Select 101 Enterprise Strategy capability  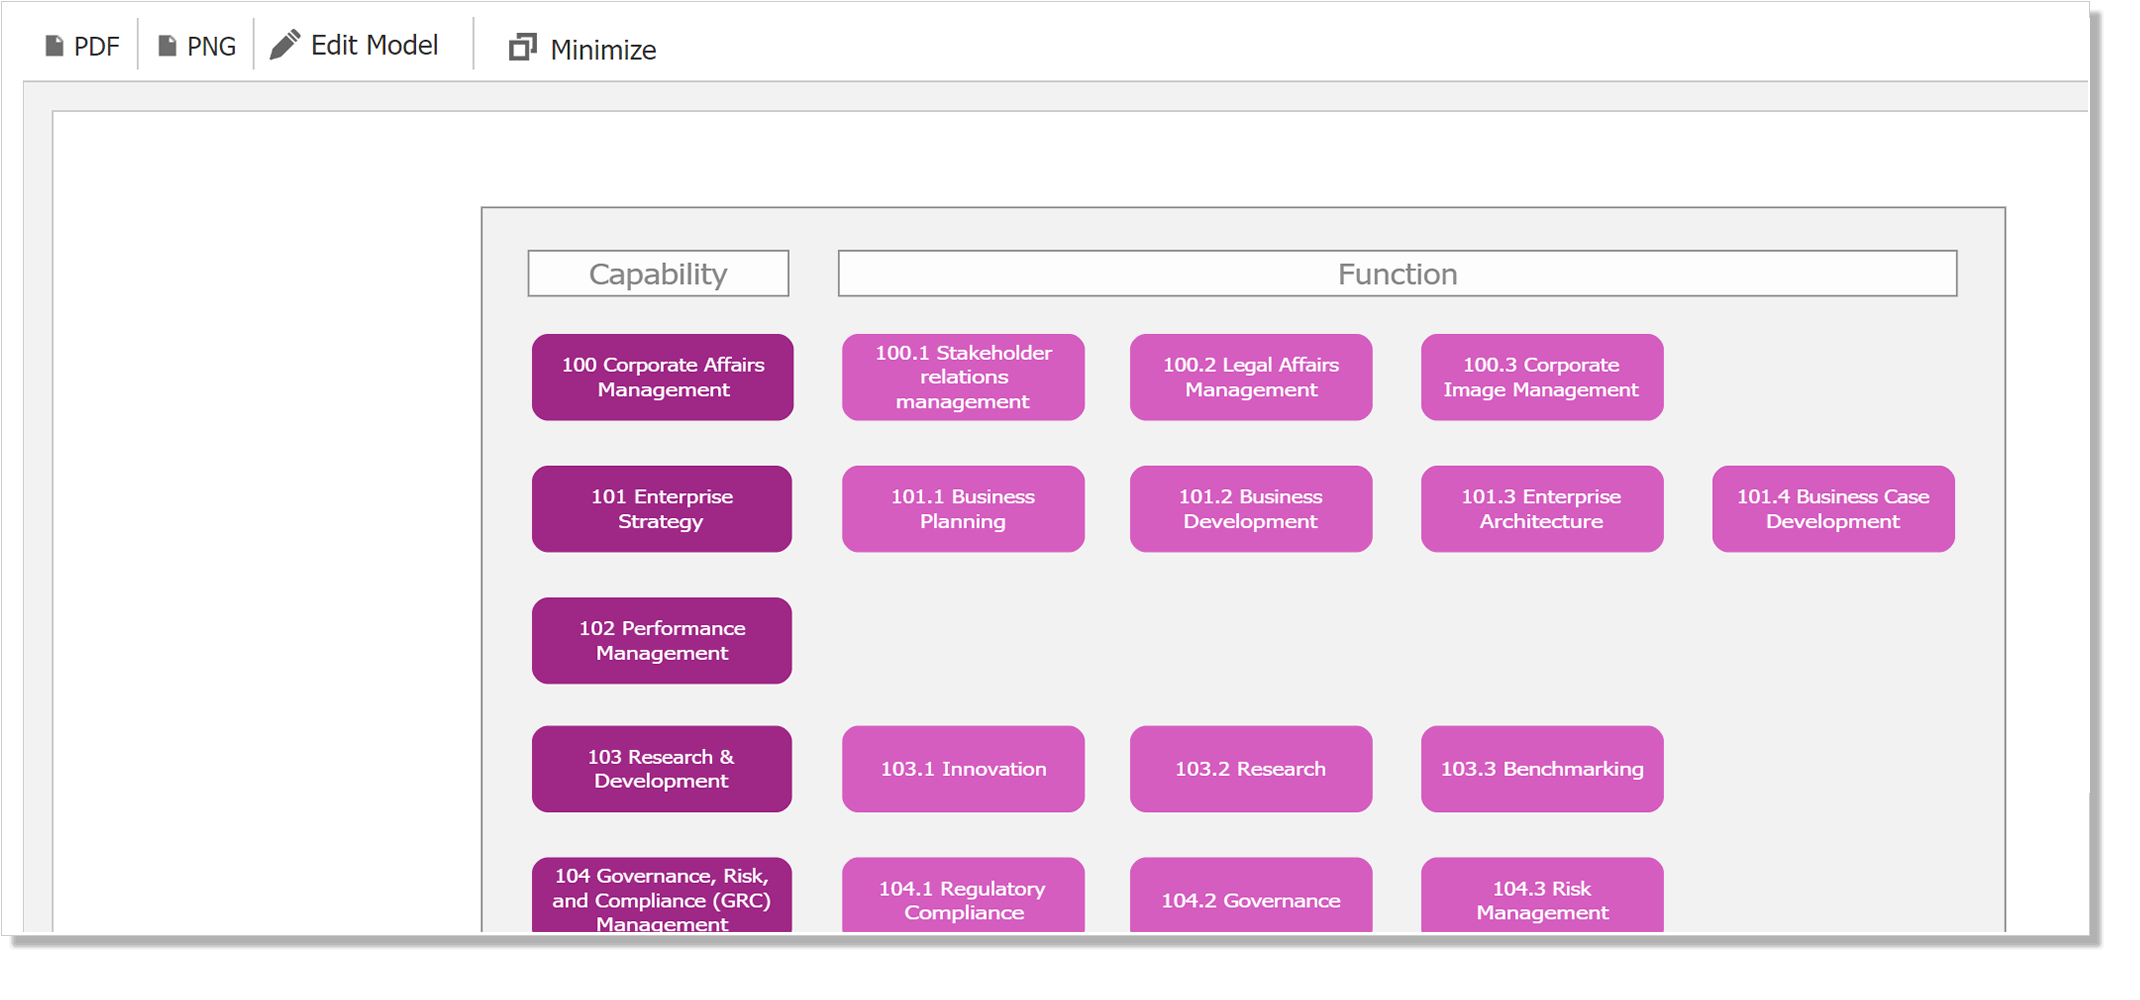(662, 509)
